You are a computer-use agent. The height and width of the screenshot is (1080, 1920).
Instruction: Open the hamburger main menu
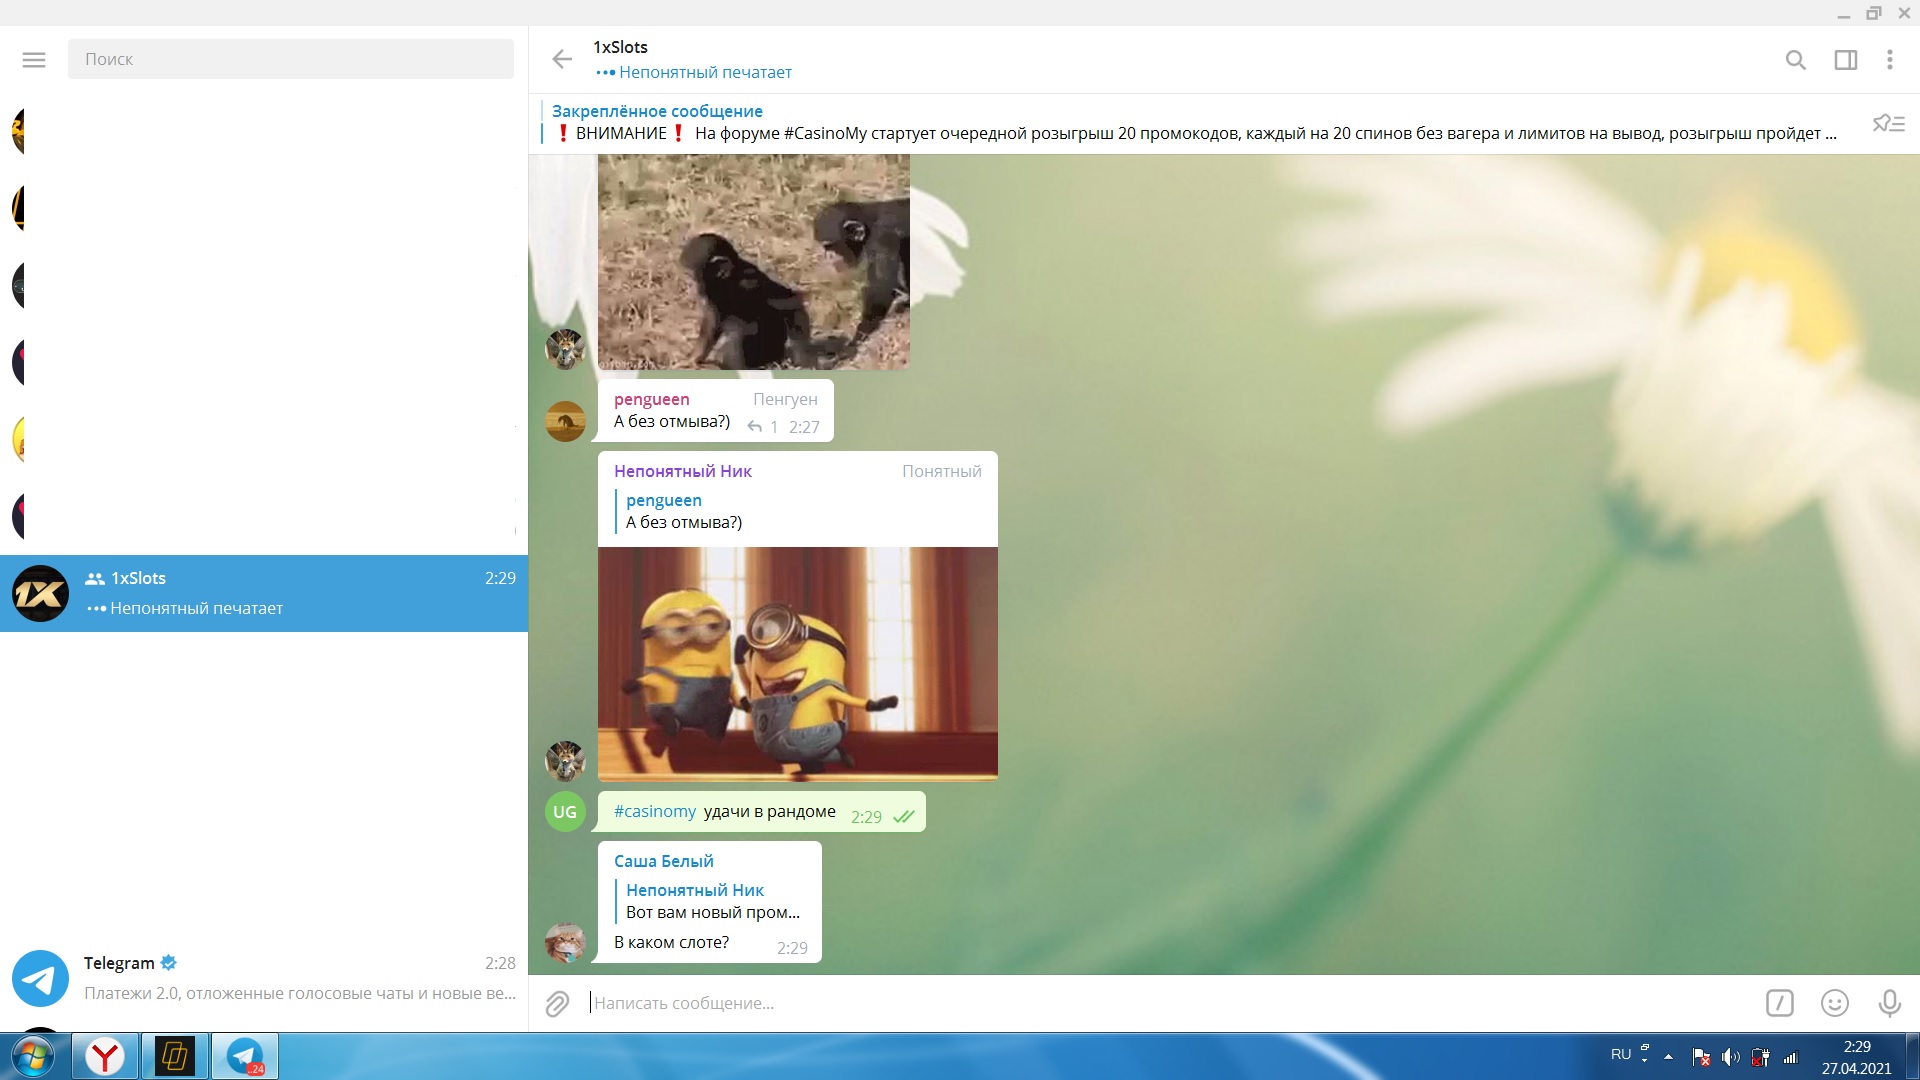(34, 60)
